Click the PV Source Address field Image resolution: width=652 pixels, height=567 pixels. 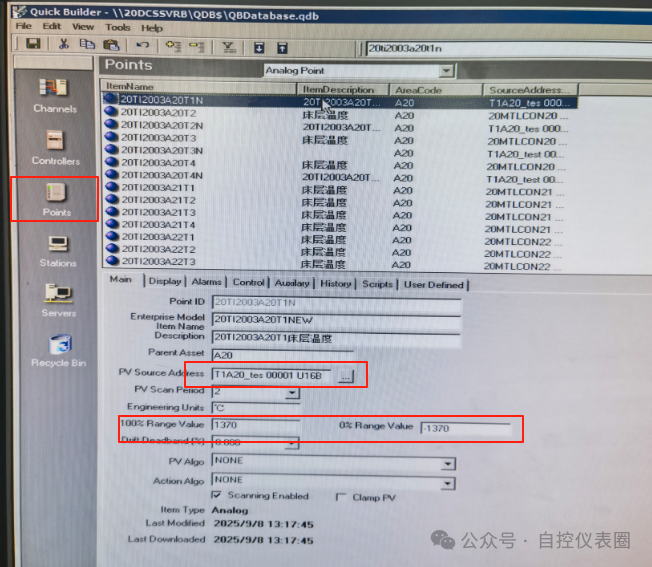[x=272, y=375]
